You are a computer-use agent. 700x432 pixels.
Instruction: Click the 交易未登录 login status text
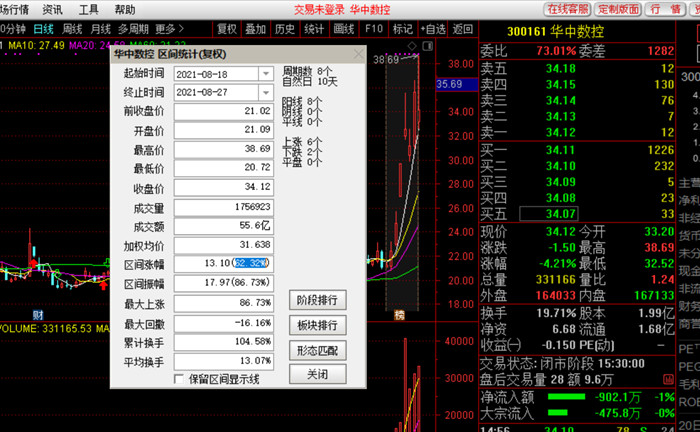[x=320, y=9]
